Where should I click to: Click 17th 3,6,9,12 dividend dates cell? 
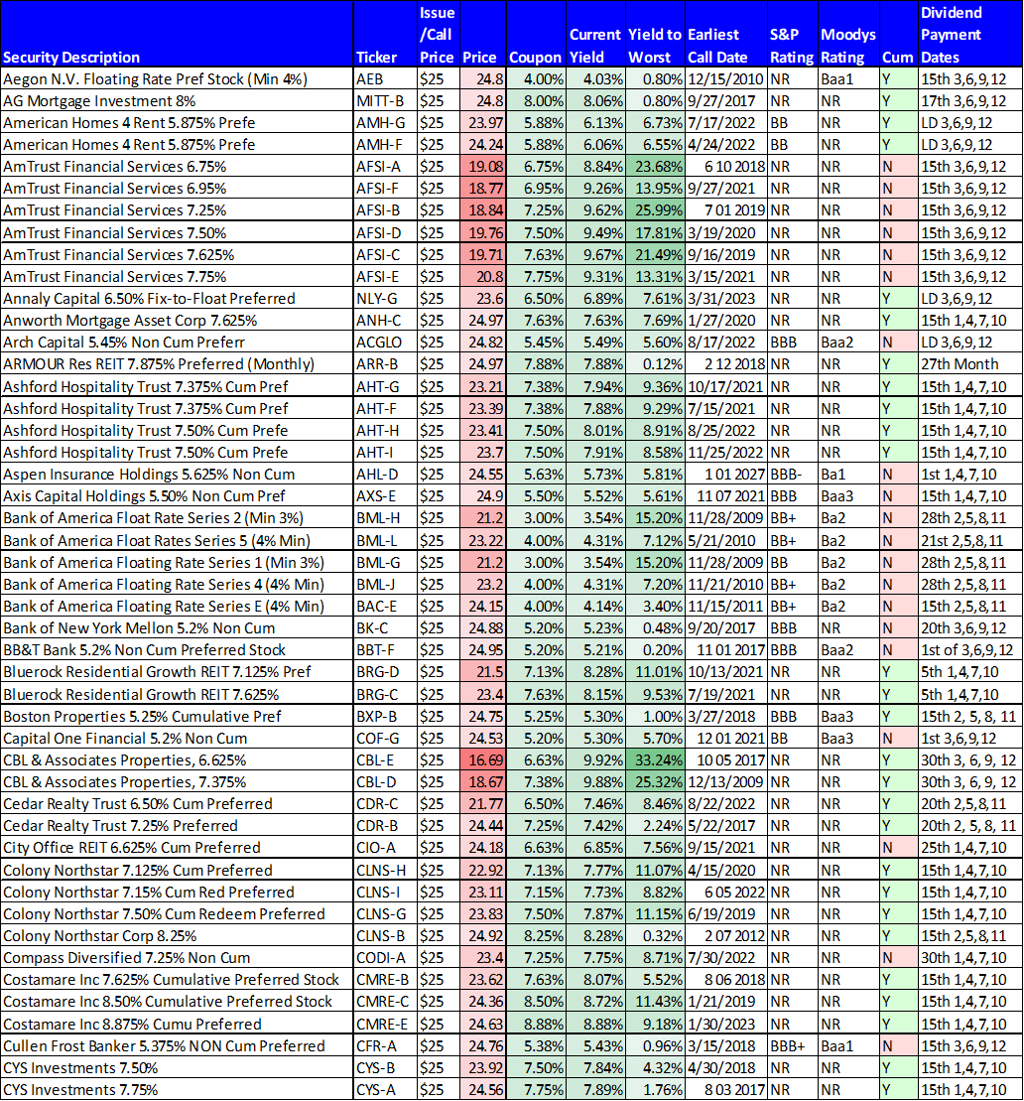[x=970, y=101]
